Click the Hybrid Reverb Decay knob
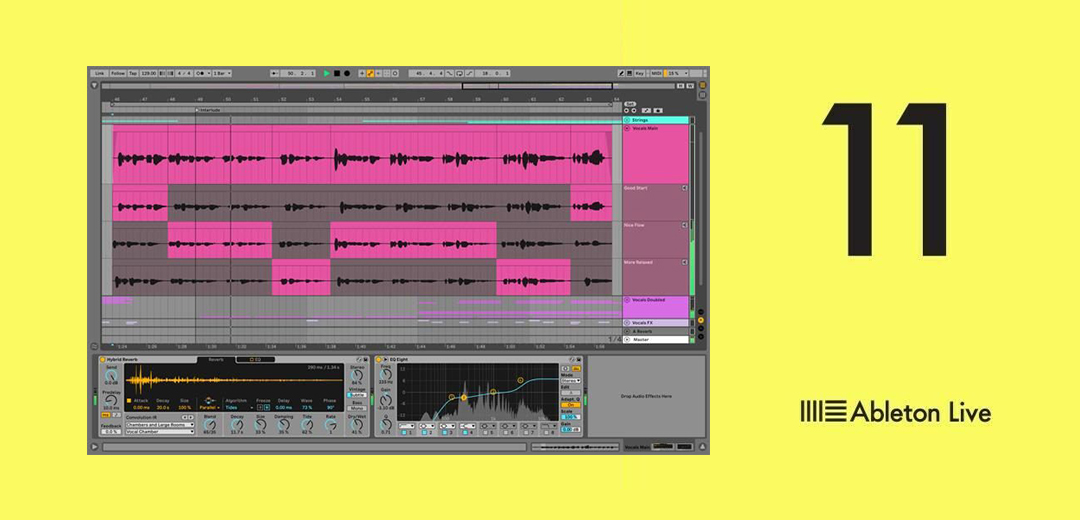Viewport: 1080px width, 520px height. point(236,424)
